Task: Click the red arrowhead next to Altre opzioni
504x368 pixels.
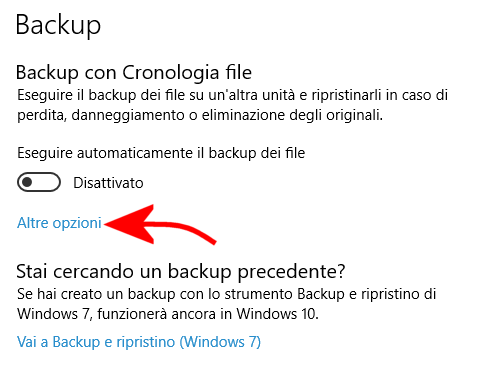Action: 129,224
